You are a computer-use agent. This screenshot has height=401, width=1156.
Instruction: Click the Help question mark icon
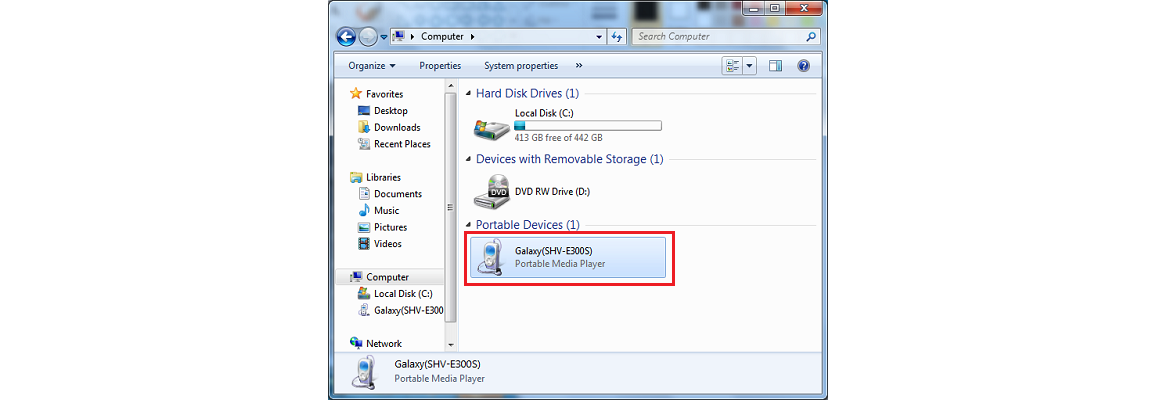point(804,66)
